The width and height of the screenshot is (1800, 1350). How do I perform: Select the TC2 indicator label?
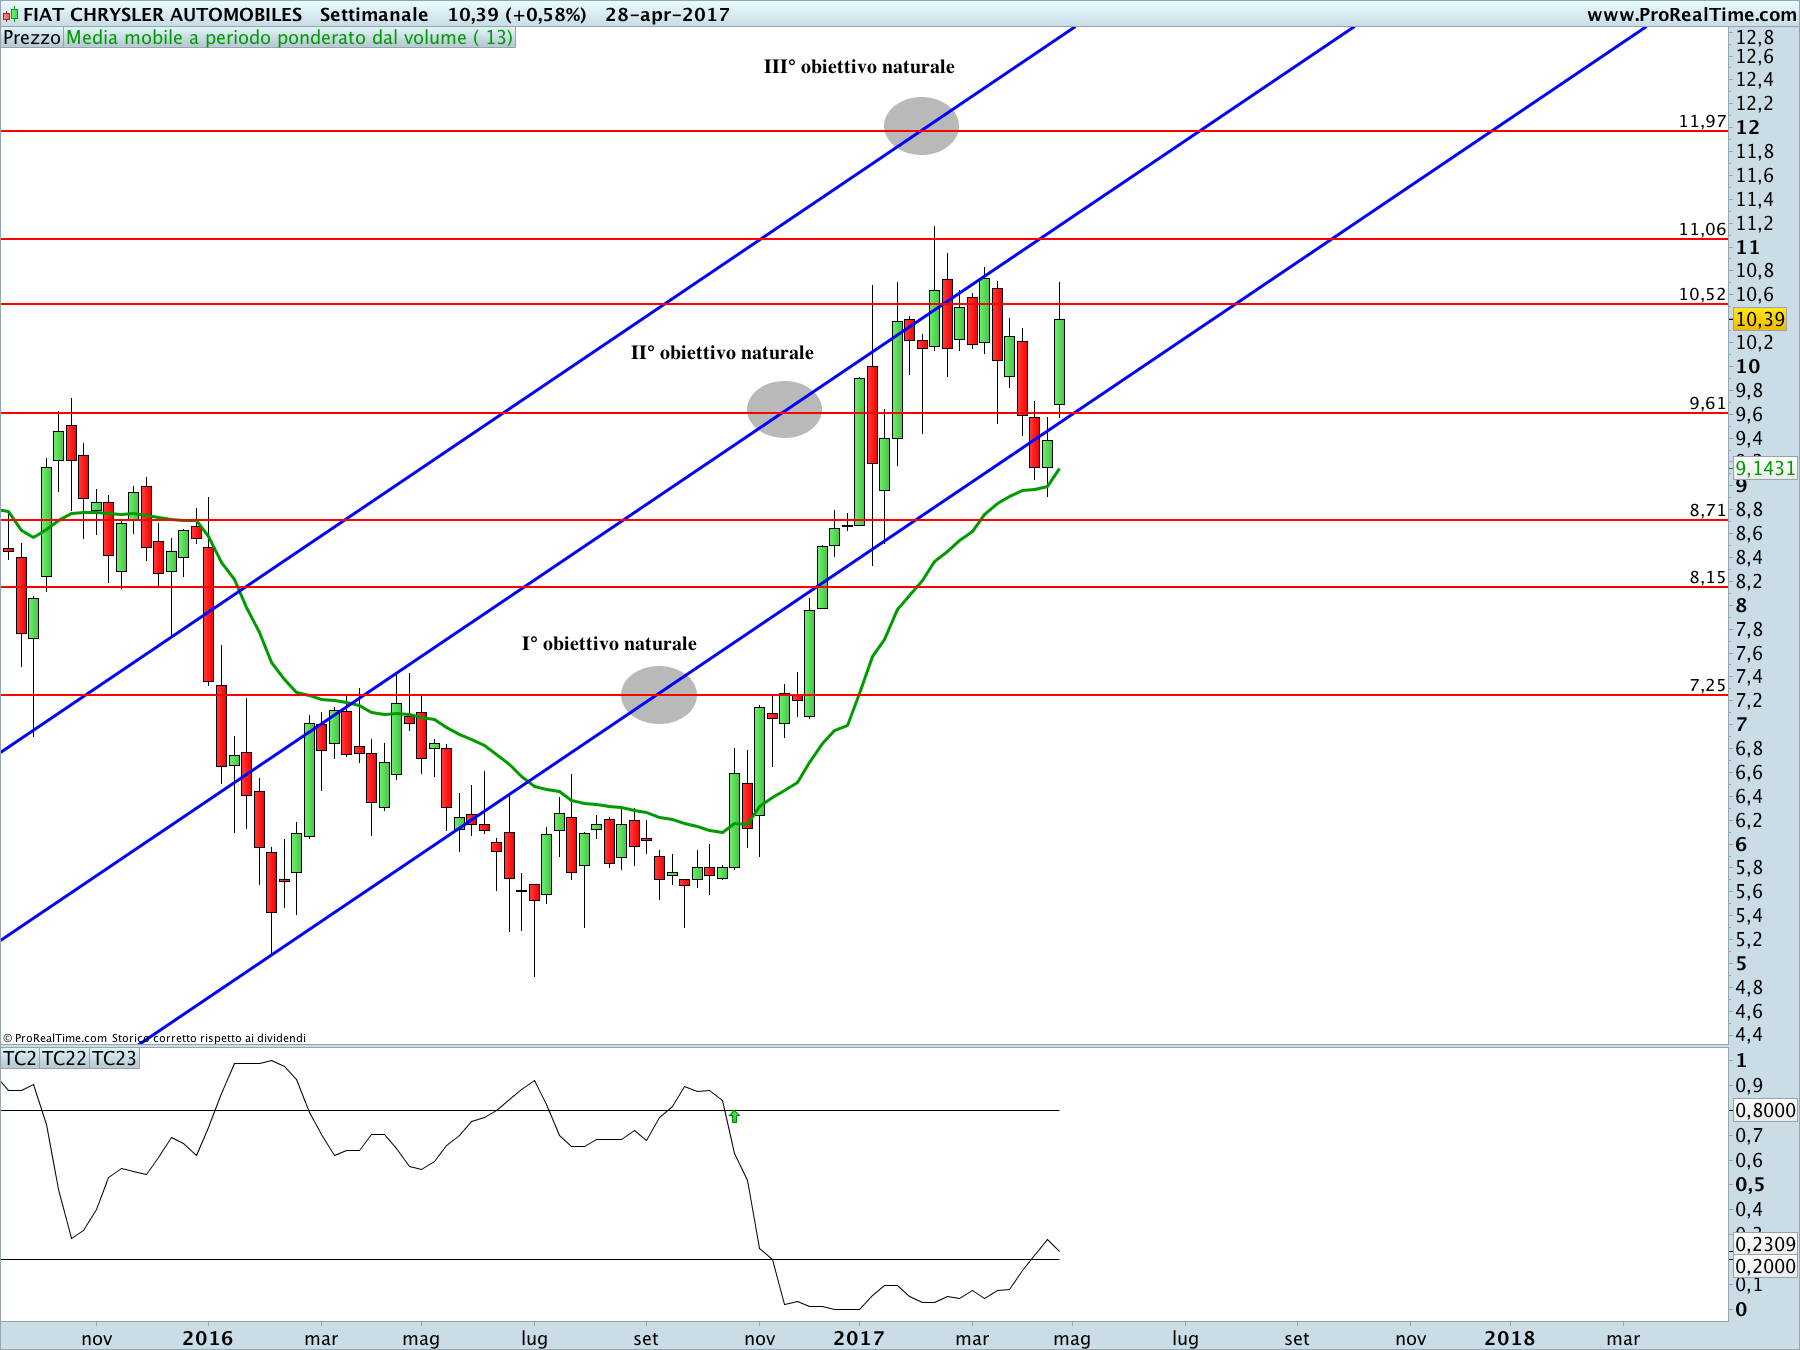click(x=20, y=1058)
